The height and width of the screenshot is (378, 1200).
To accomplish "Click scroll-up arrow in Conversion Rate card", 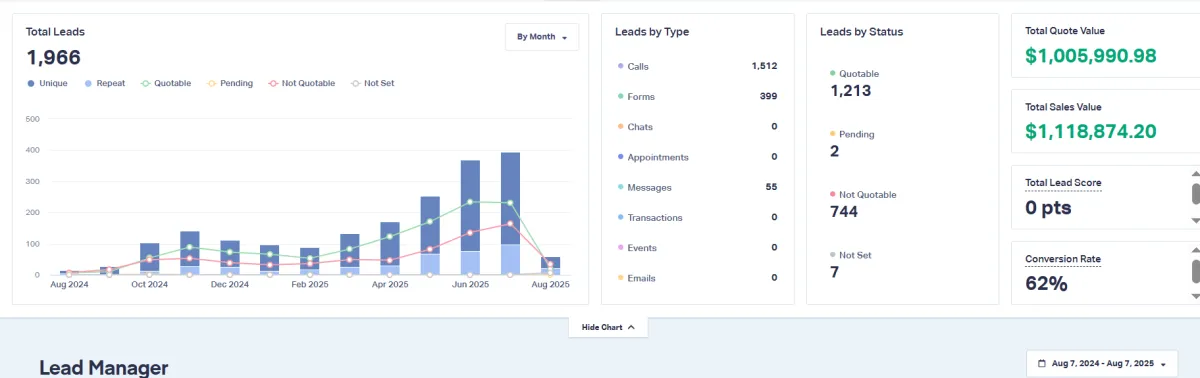I will tap(1194, 250).
